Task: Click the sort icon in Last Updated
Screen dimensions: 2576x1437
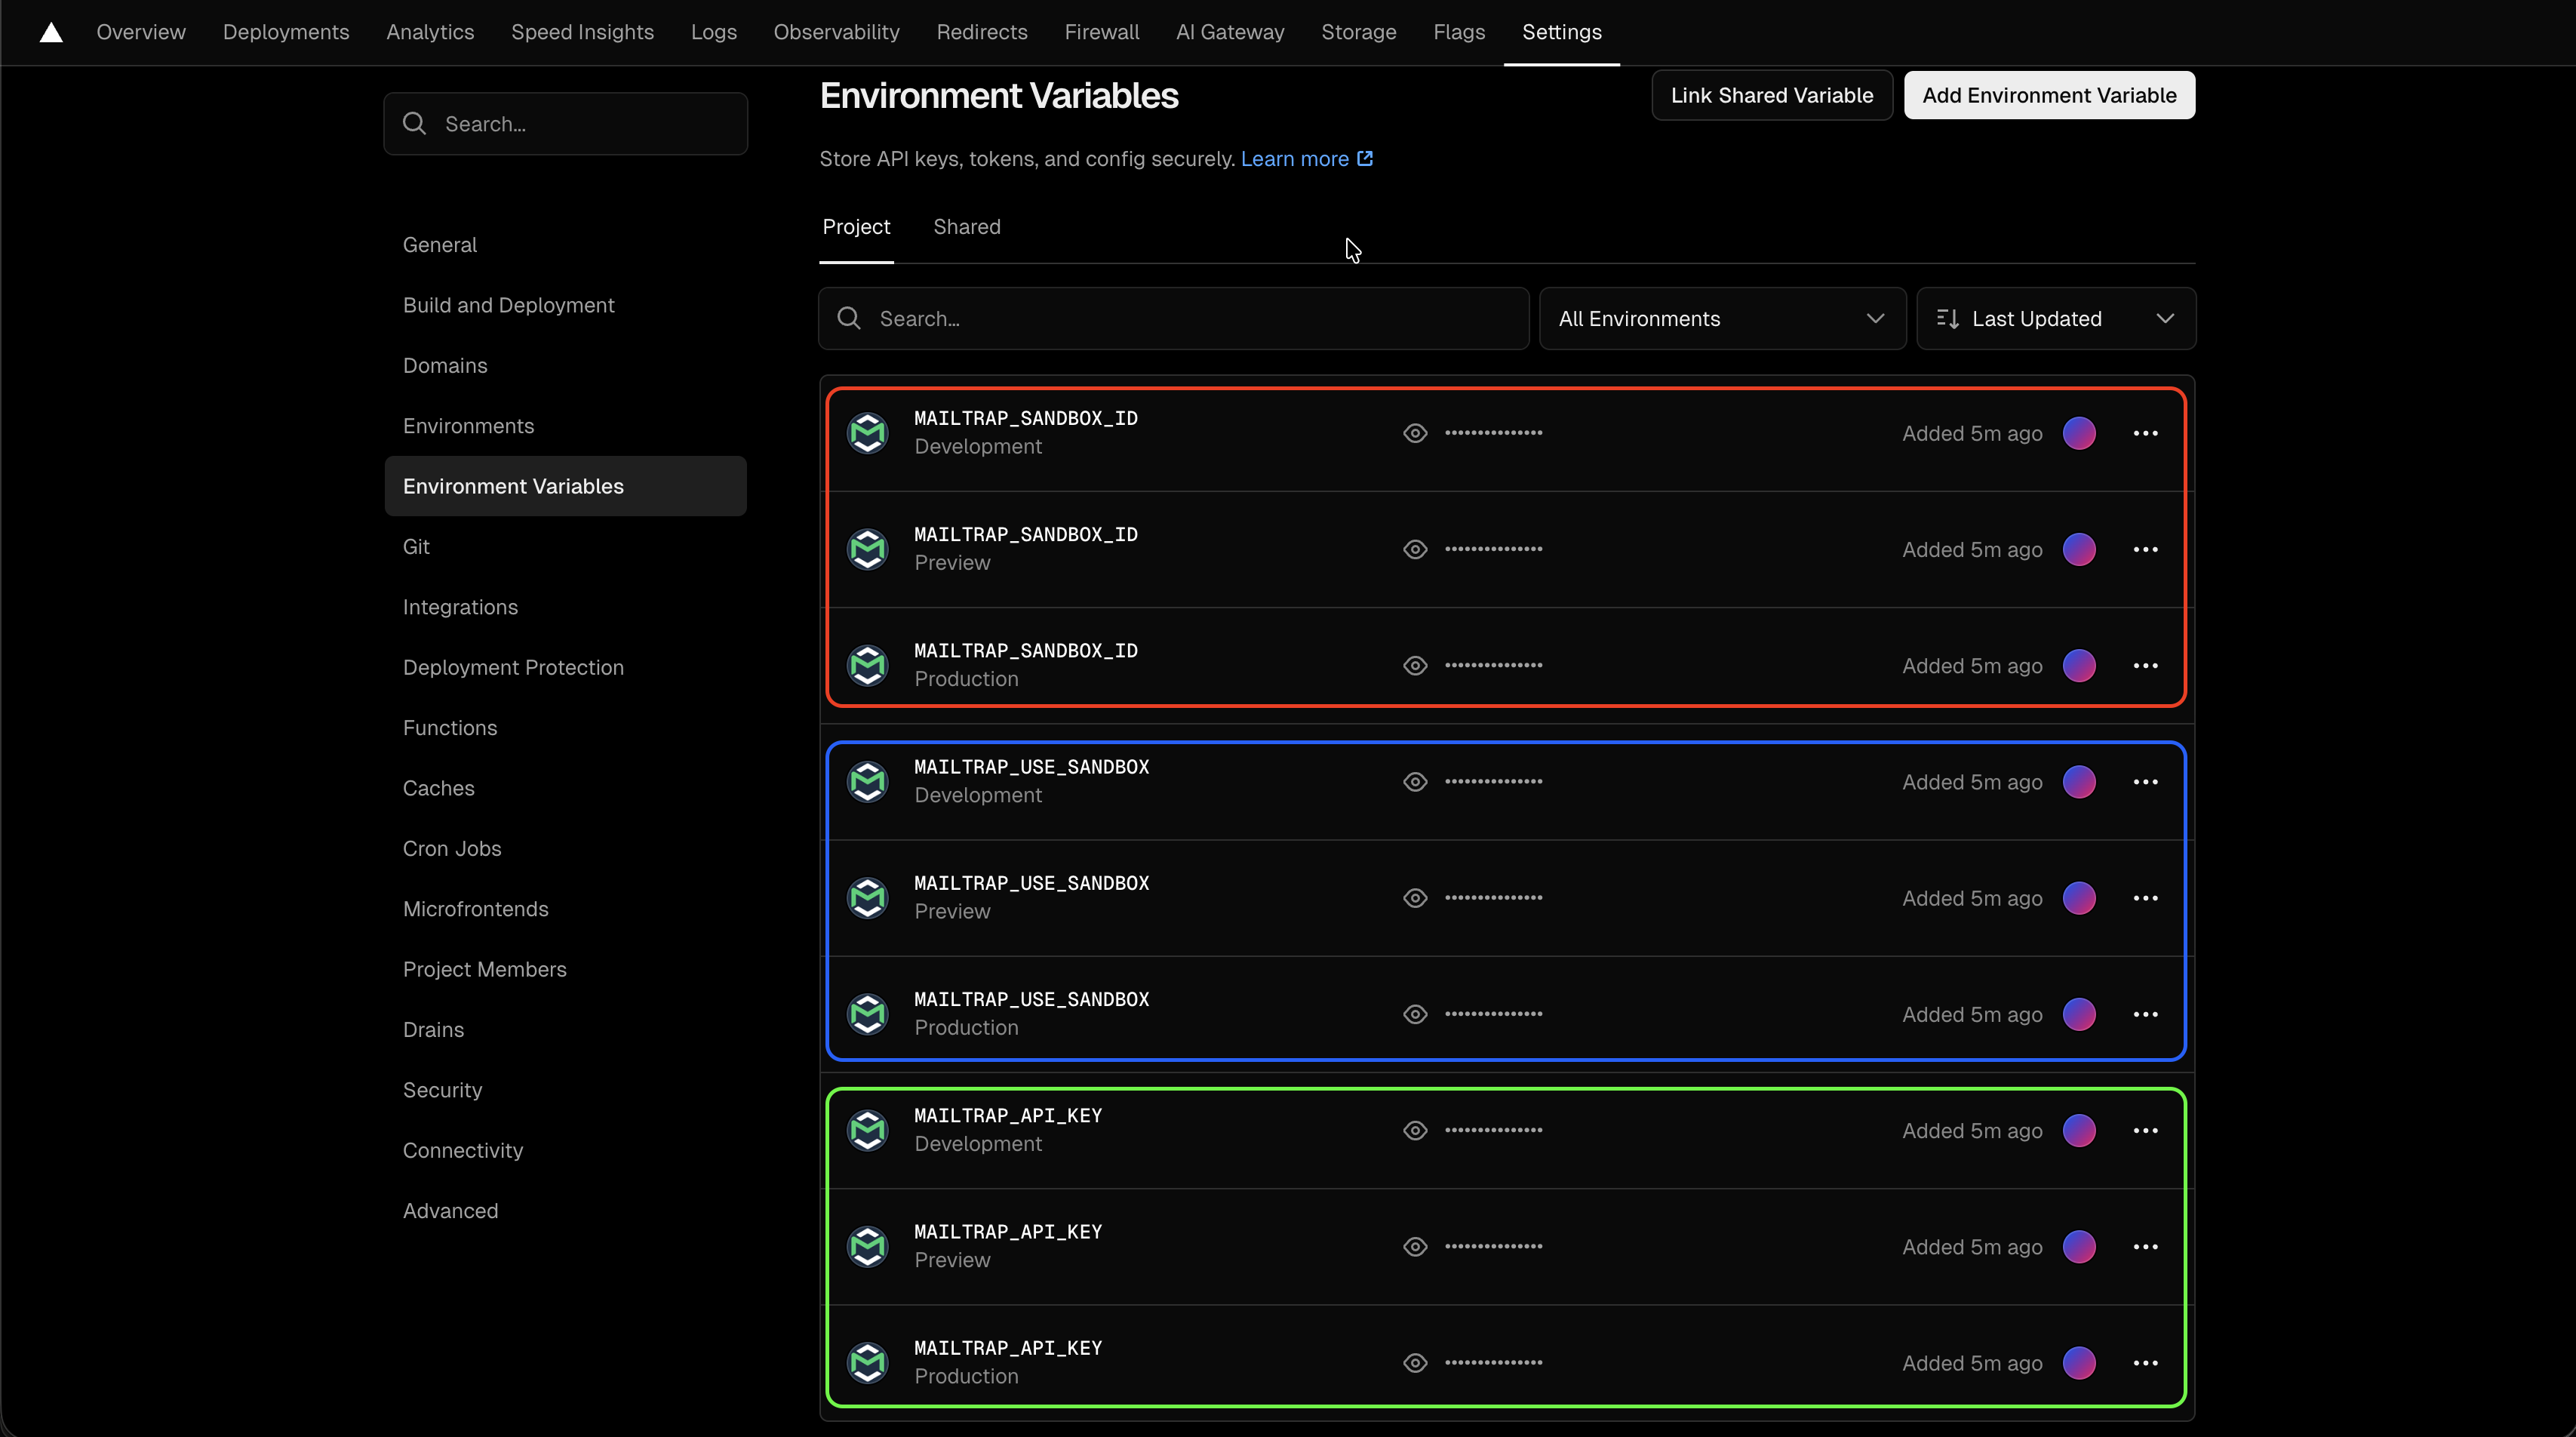Action: pyautogui.click(x=1947, y=319)
